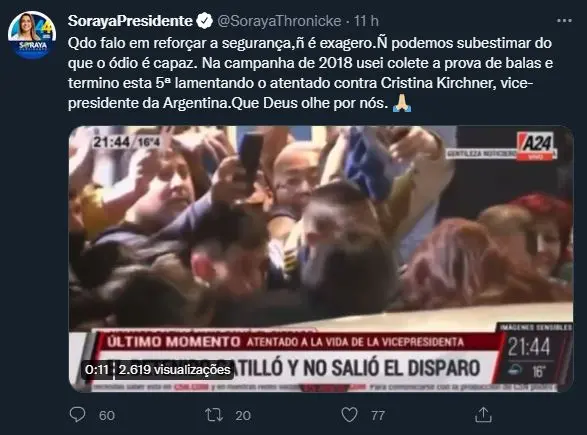The width and height of the screenshot is (587, 435).
Task: Click the 0:11 video duration label
Action: point(97,370)
